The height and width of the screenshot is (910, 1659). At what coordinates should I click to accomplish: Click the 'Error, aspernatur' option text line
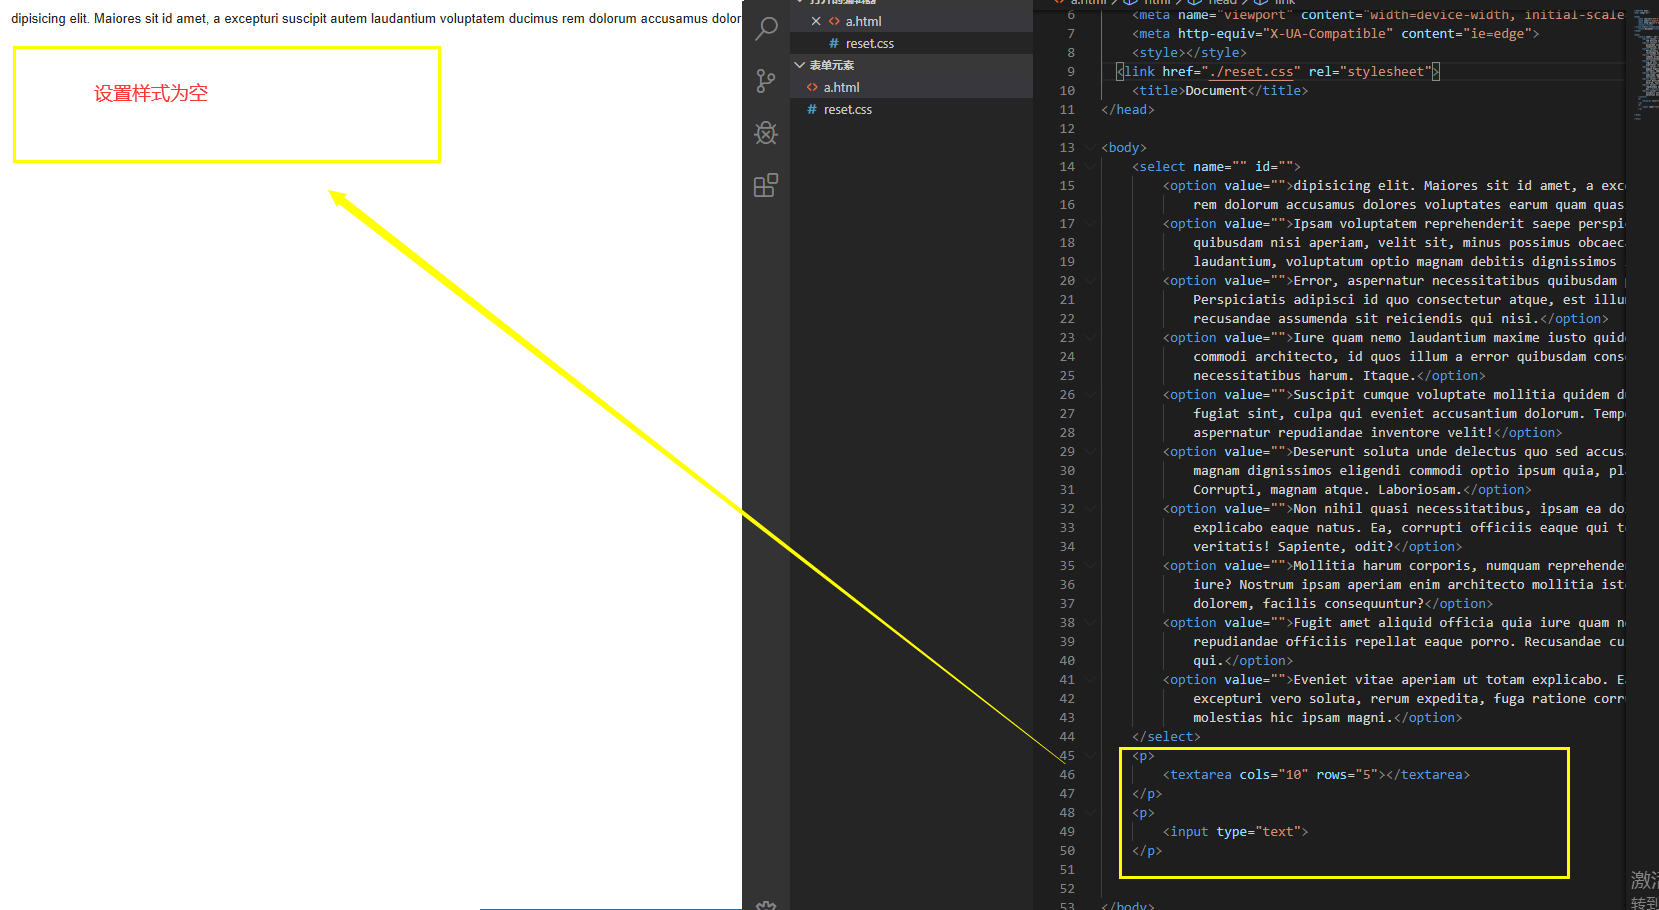1394,280
